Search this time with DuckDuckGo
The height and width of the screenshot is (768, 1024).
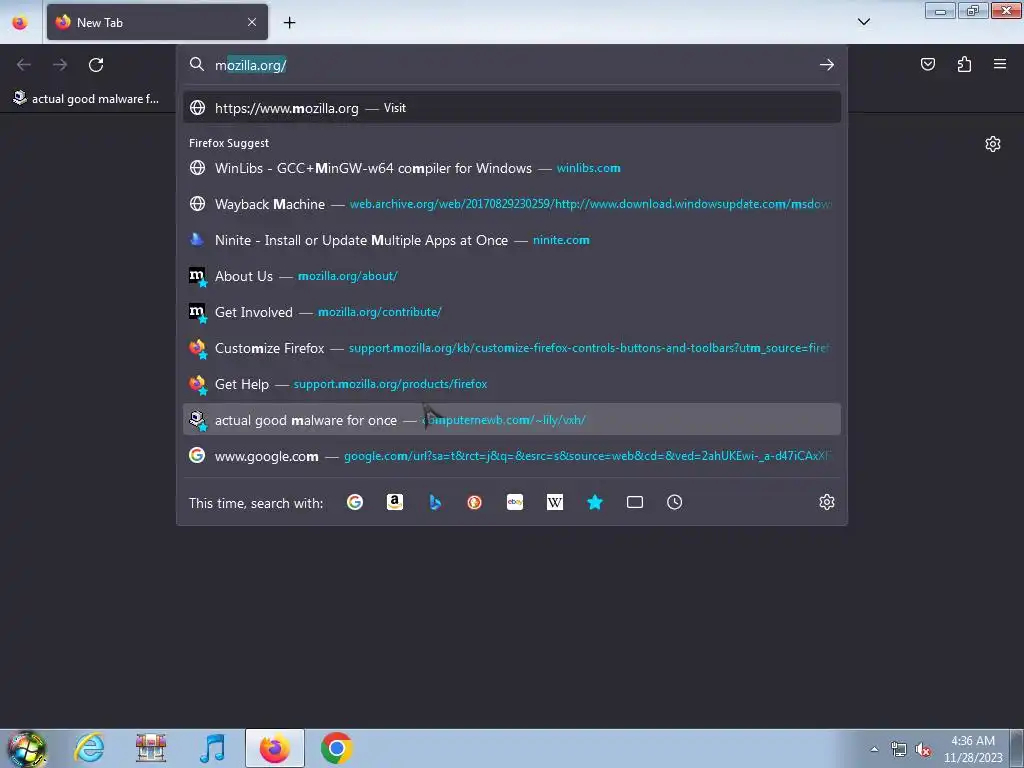point(475,502)
